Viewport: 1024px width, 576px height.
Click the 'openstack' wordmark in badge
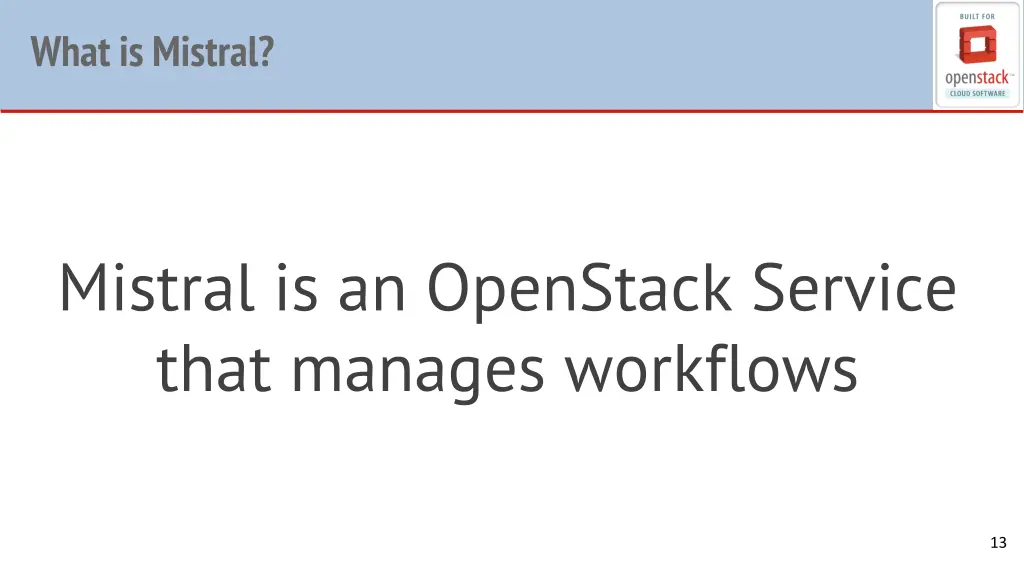point(978,78)
